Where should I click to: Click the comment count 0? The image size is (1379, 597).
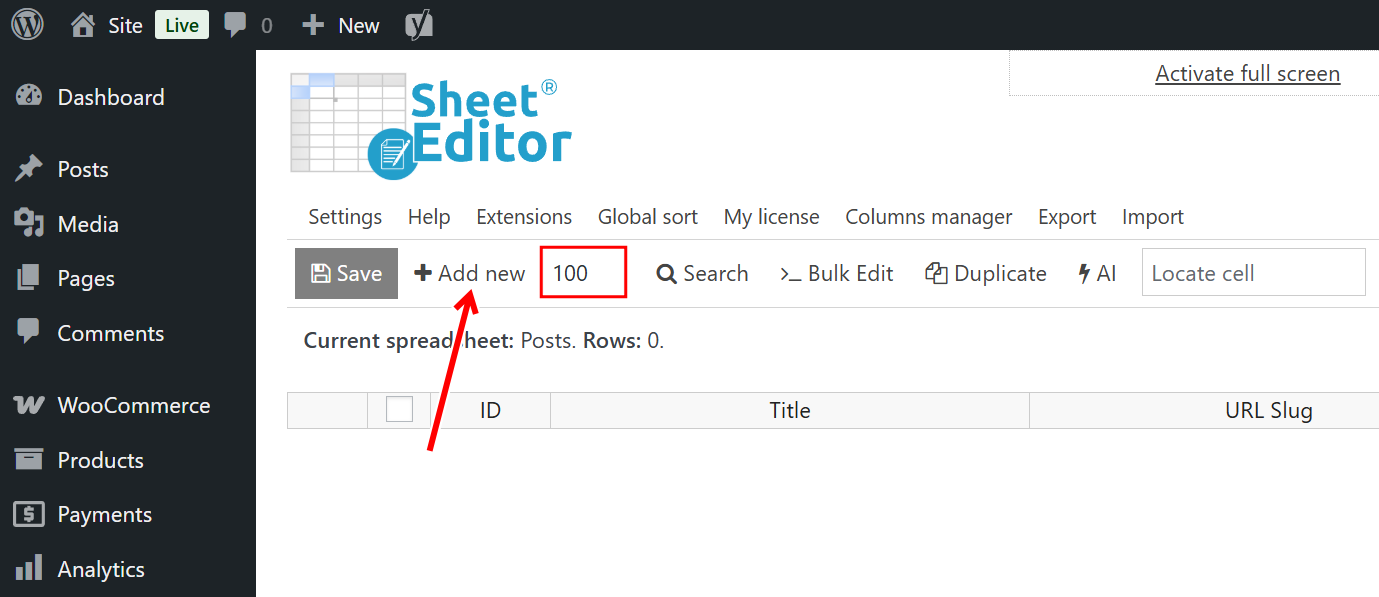(x=266, y=26)
